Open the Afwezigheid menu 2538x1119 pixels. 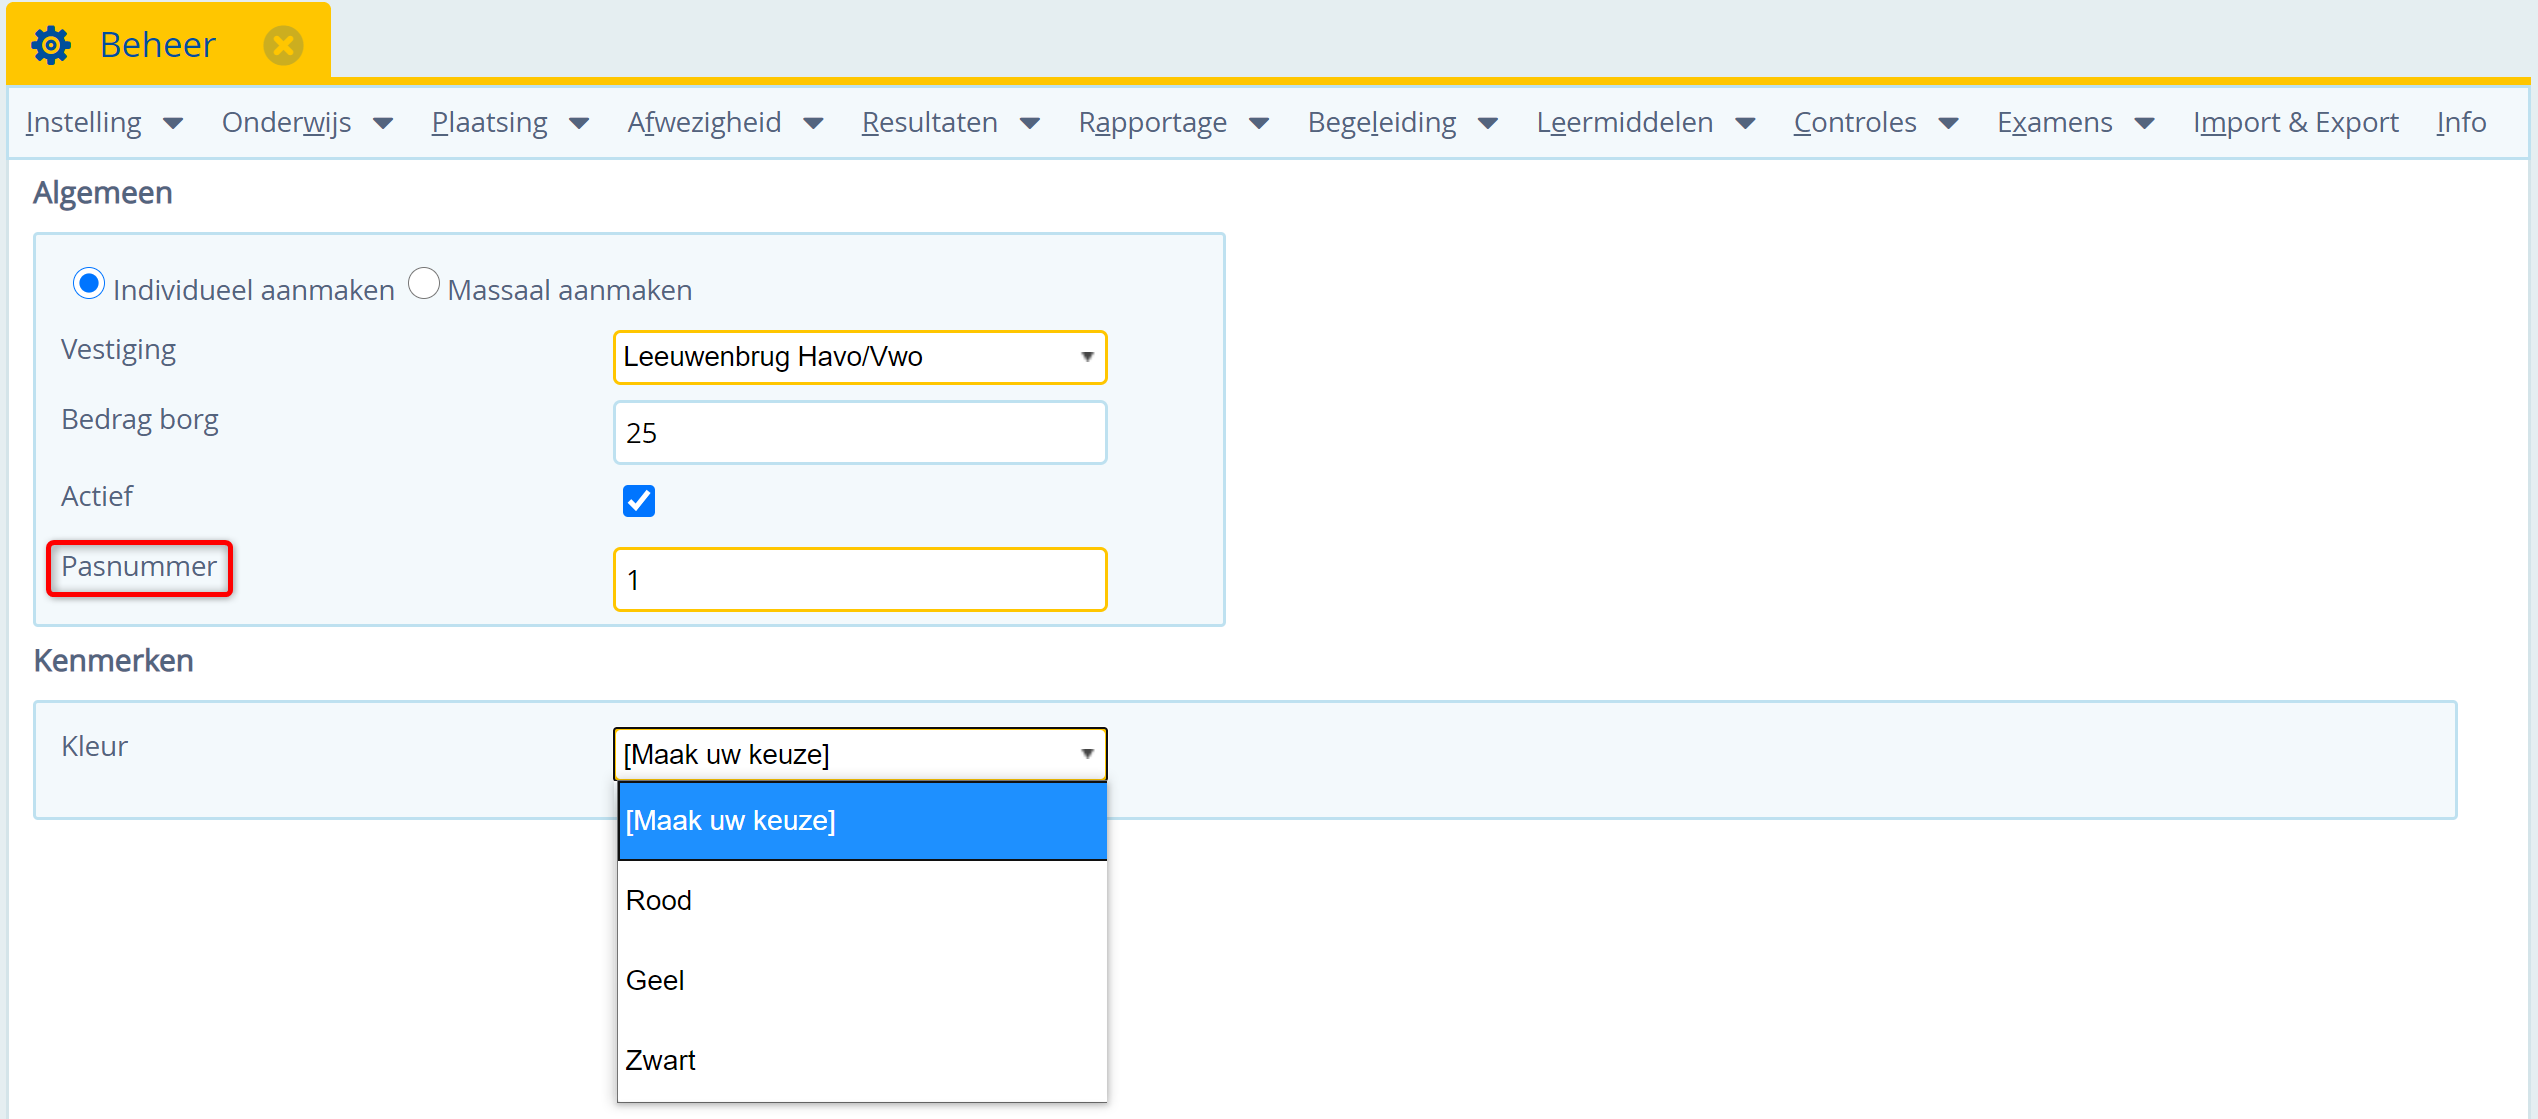(x=705, y=122)
